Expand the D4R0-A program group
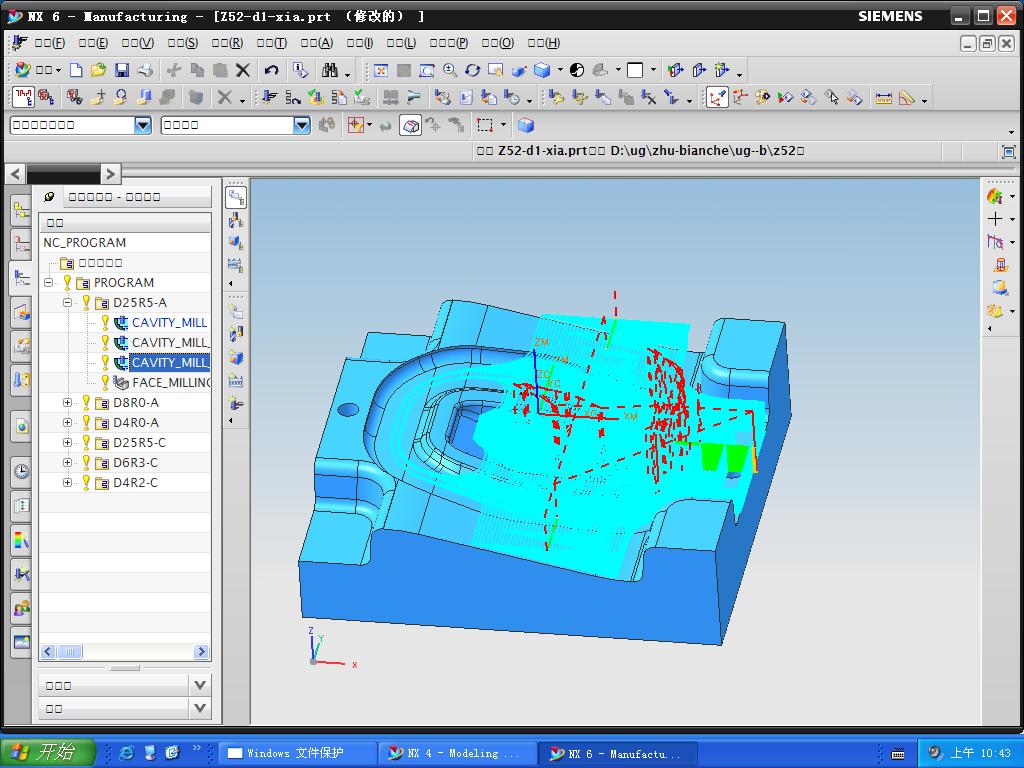The image size is (1024, 768). point(68,422)
